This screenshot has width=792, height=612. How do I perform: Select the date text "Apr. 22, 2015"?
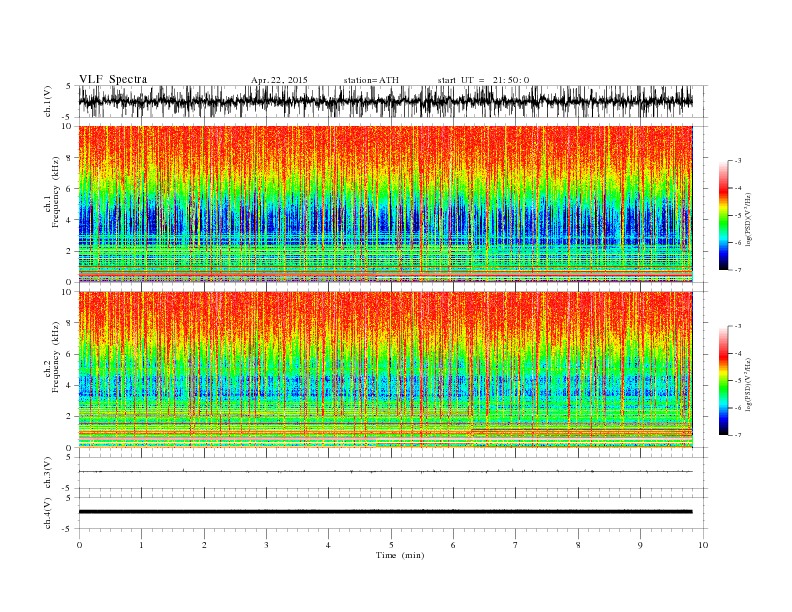coord(279,80)
